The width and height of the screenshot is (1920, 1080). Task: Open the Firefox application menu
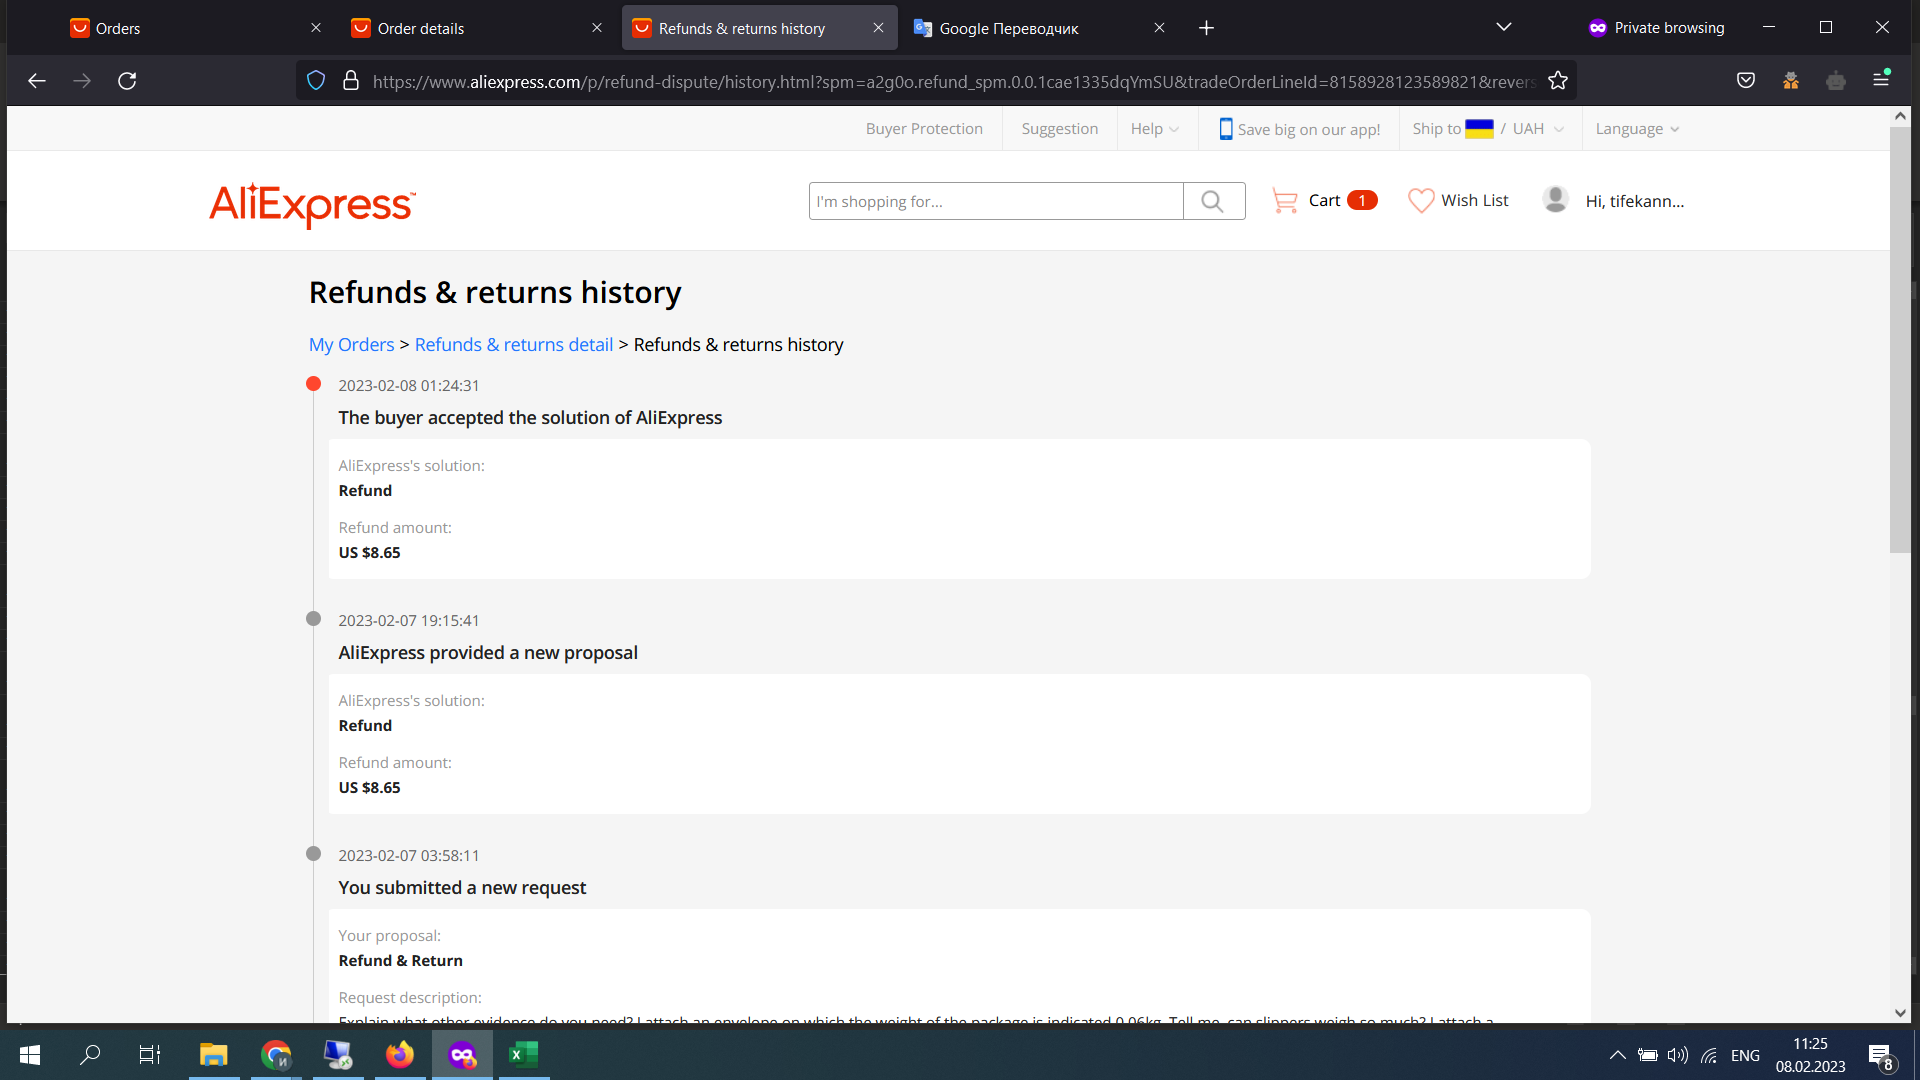(1881, 79)
